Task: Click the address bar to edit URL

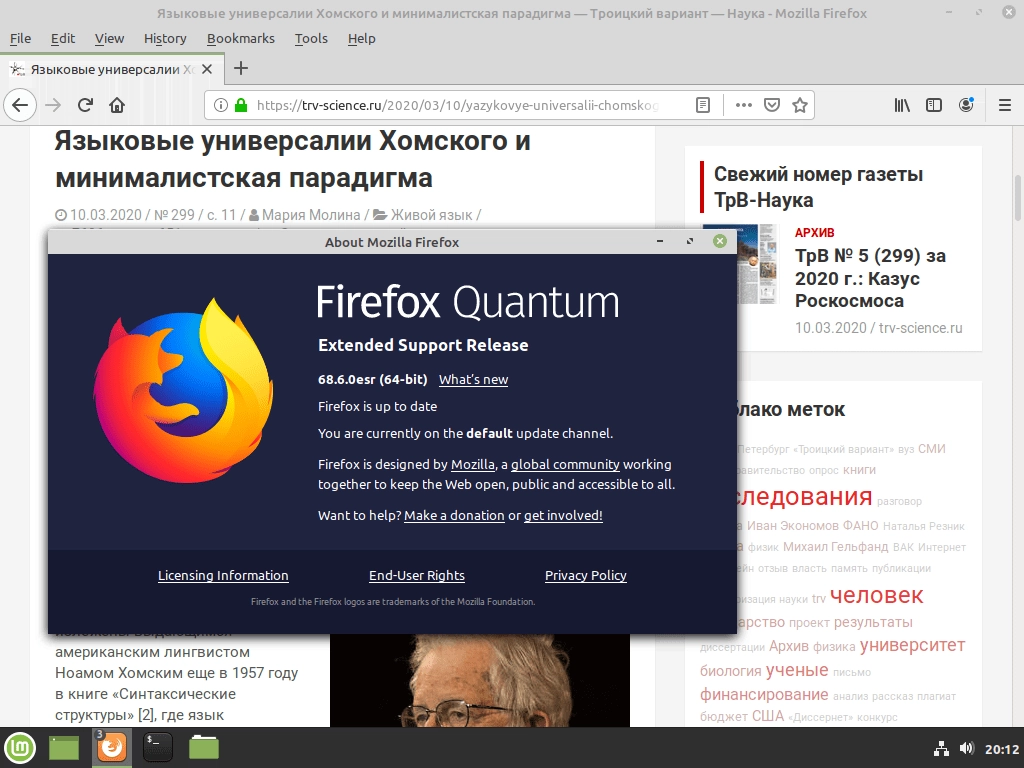Action: point(450,104)
